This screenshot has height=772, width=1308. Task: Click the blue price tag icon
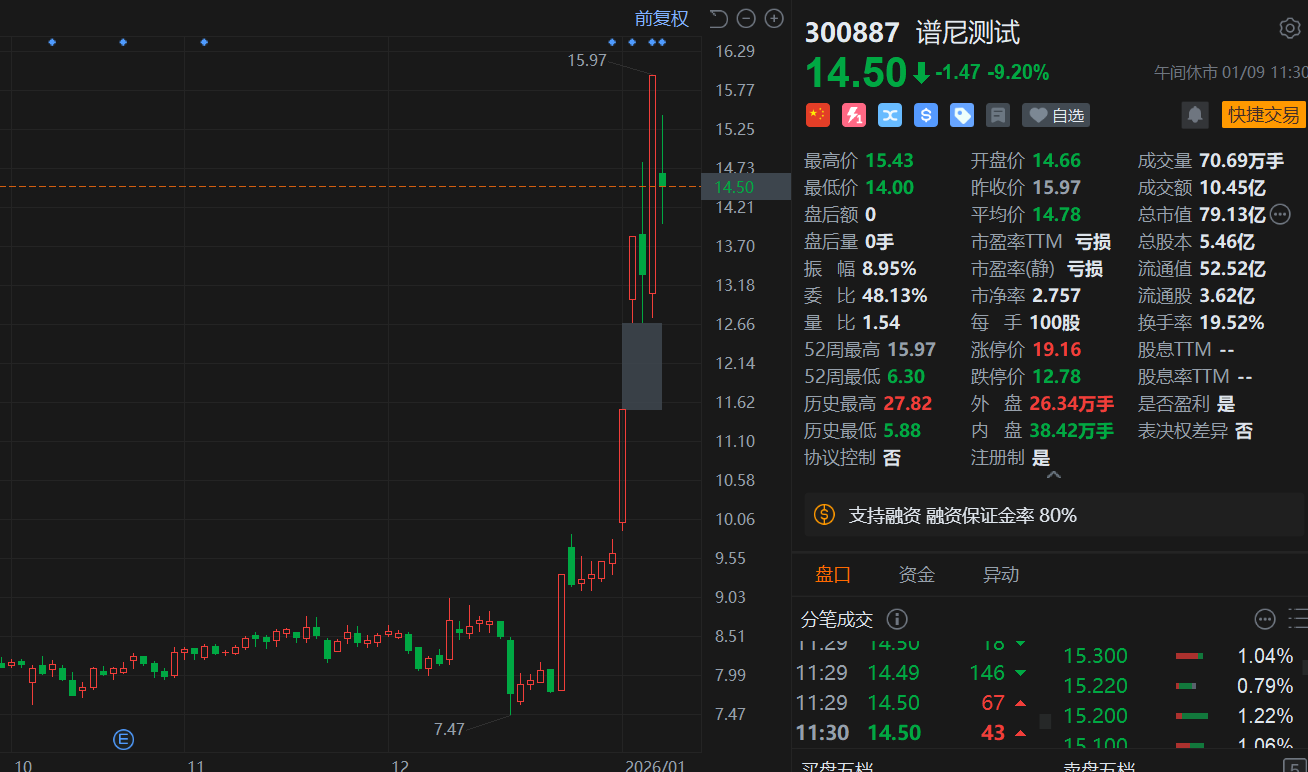tap(962, 115)
